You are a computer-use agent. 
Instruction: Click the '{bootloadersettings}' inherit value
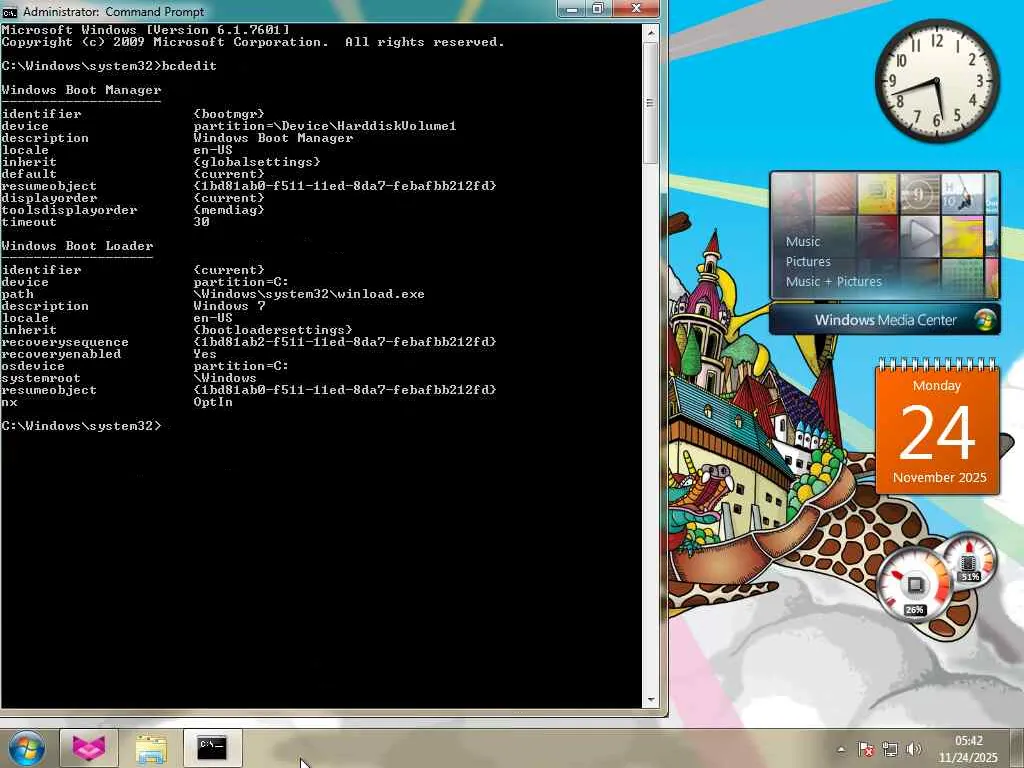pos(273,330)
